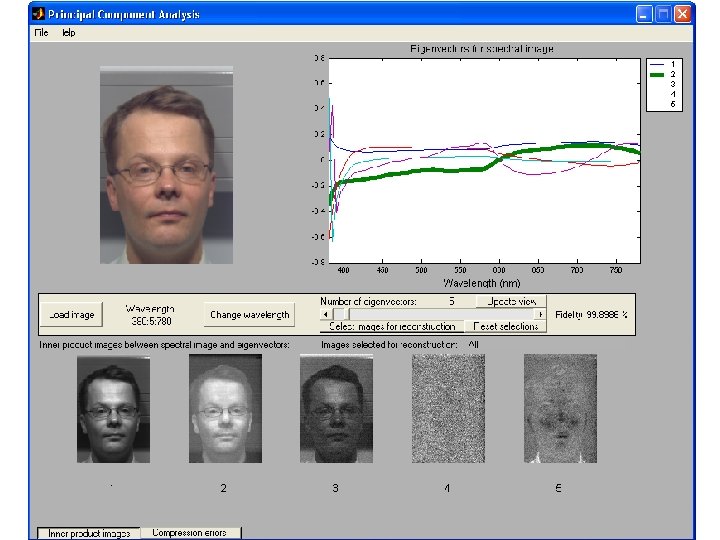
Task: Click the eigenvector plot legend
Action: (x=665, y=83)
